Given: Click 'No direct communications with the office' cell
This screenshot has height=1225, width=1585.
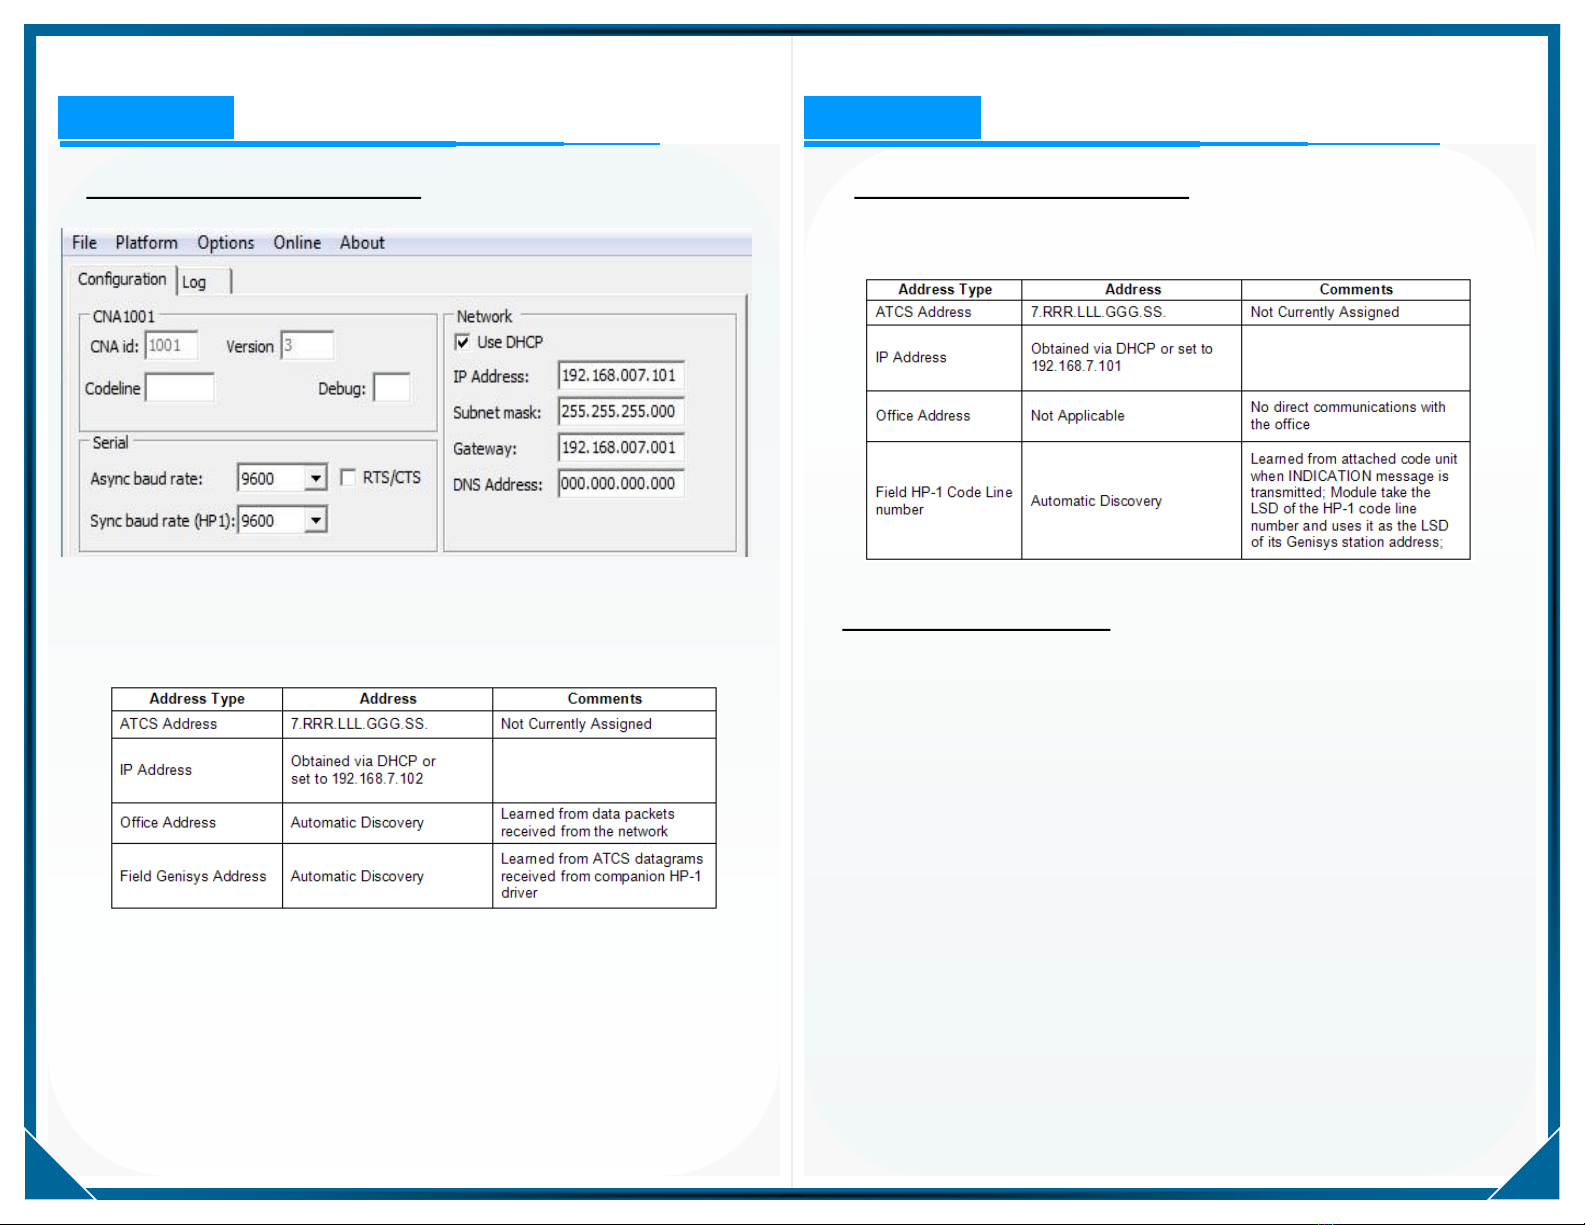Looking at the screenshot, I should (x=1355, y=416).
